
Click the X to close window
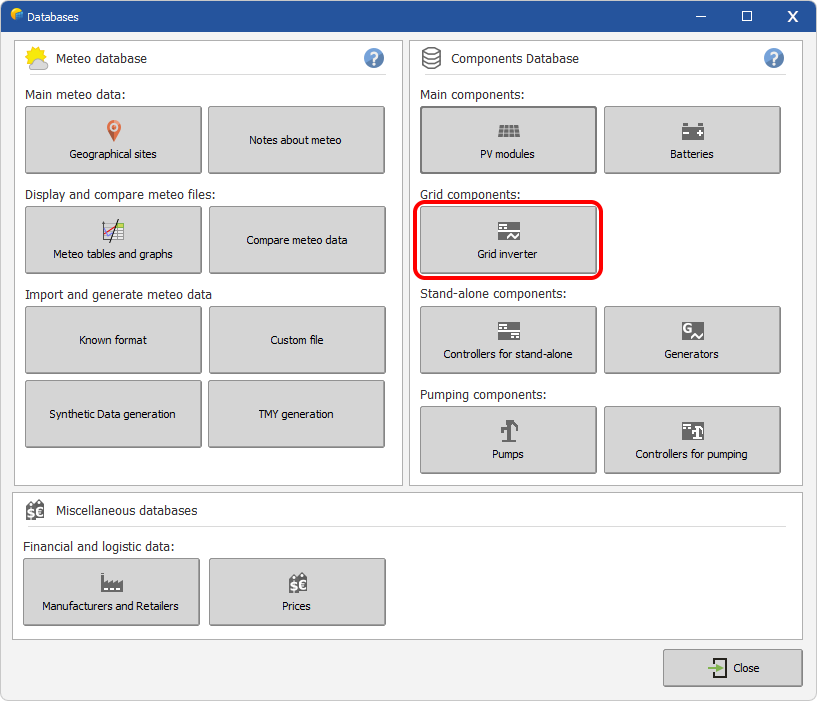click(793, 17)
